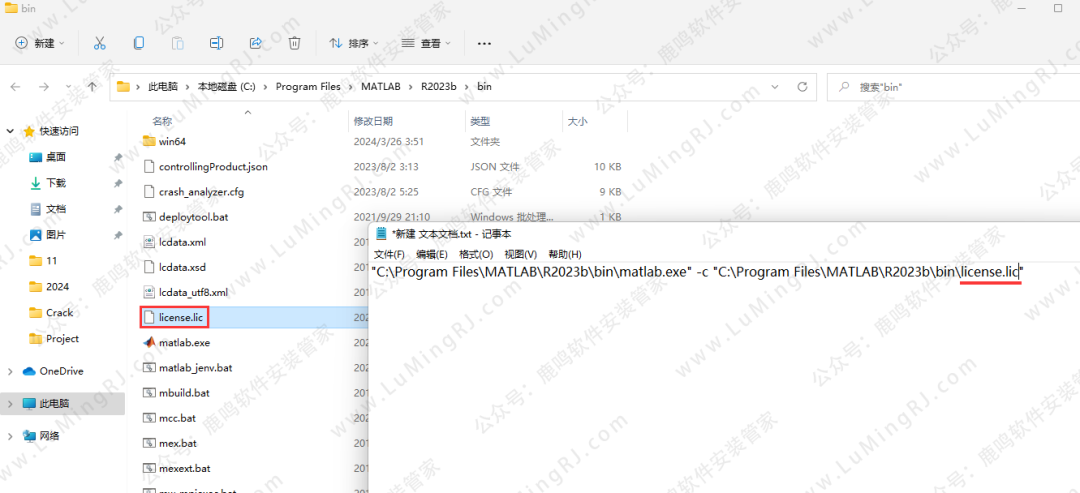Click the Copy icon in toolbar

138,43
